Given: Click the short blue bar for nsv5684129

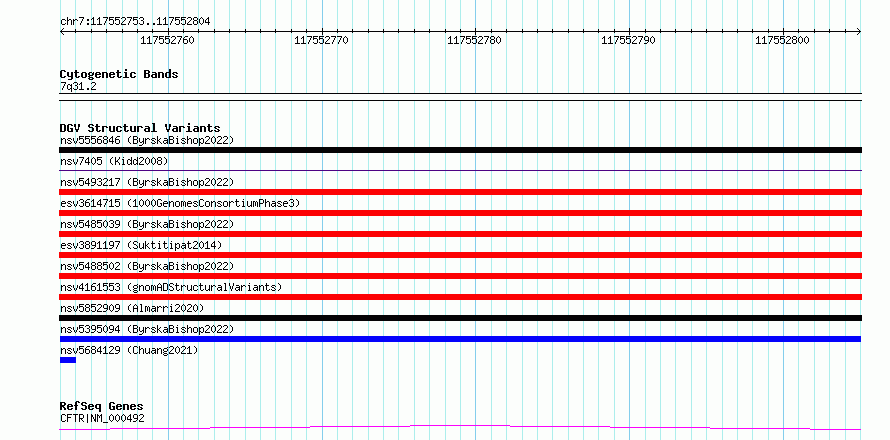Looking at the screenshot, I should click(x=68, y=360).
